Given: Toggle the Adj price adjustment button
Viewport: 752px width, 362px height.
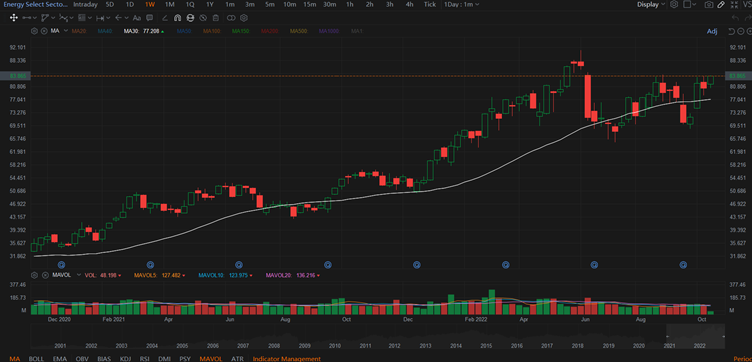Looking at the screenshot, I should click(x=712, y=31).
